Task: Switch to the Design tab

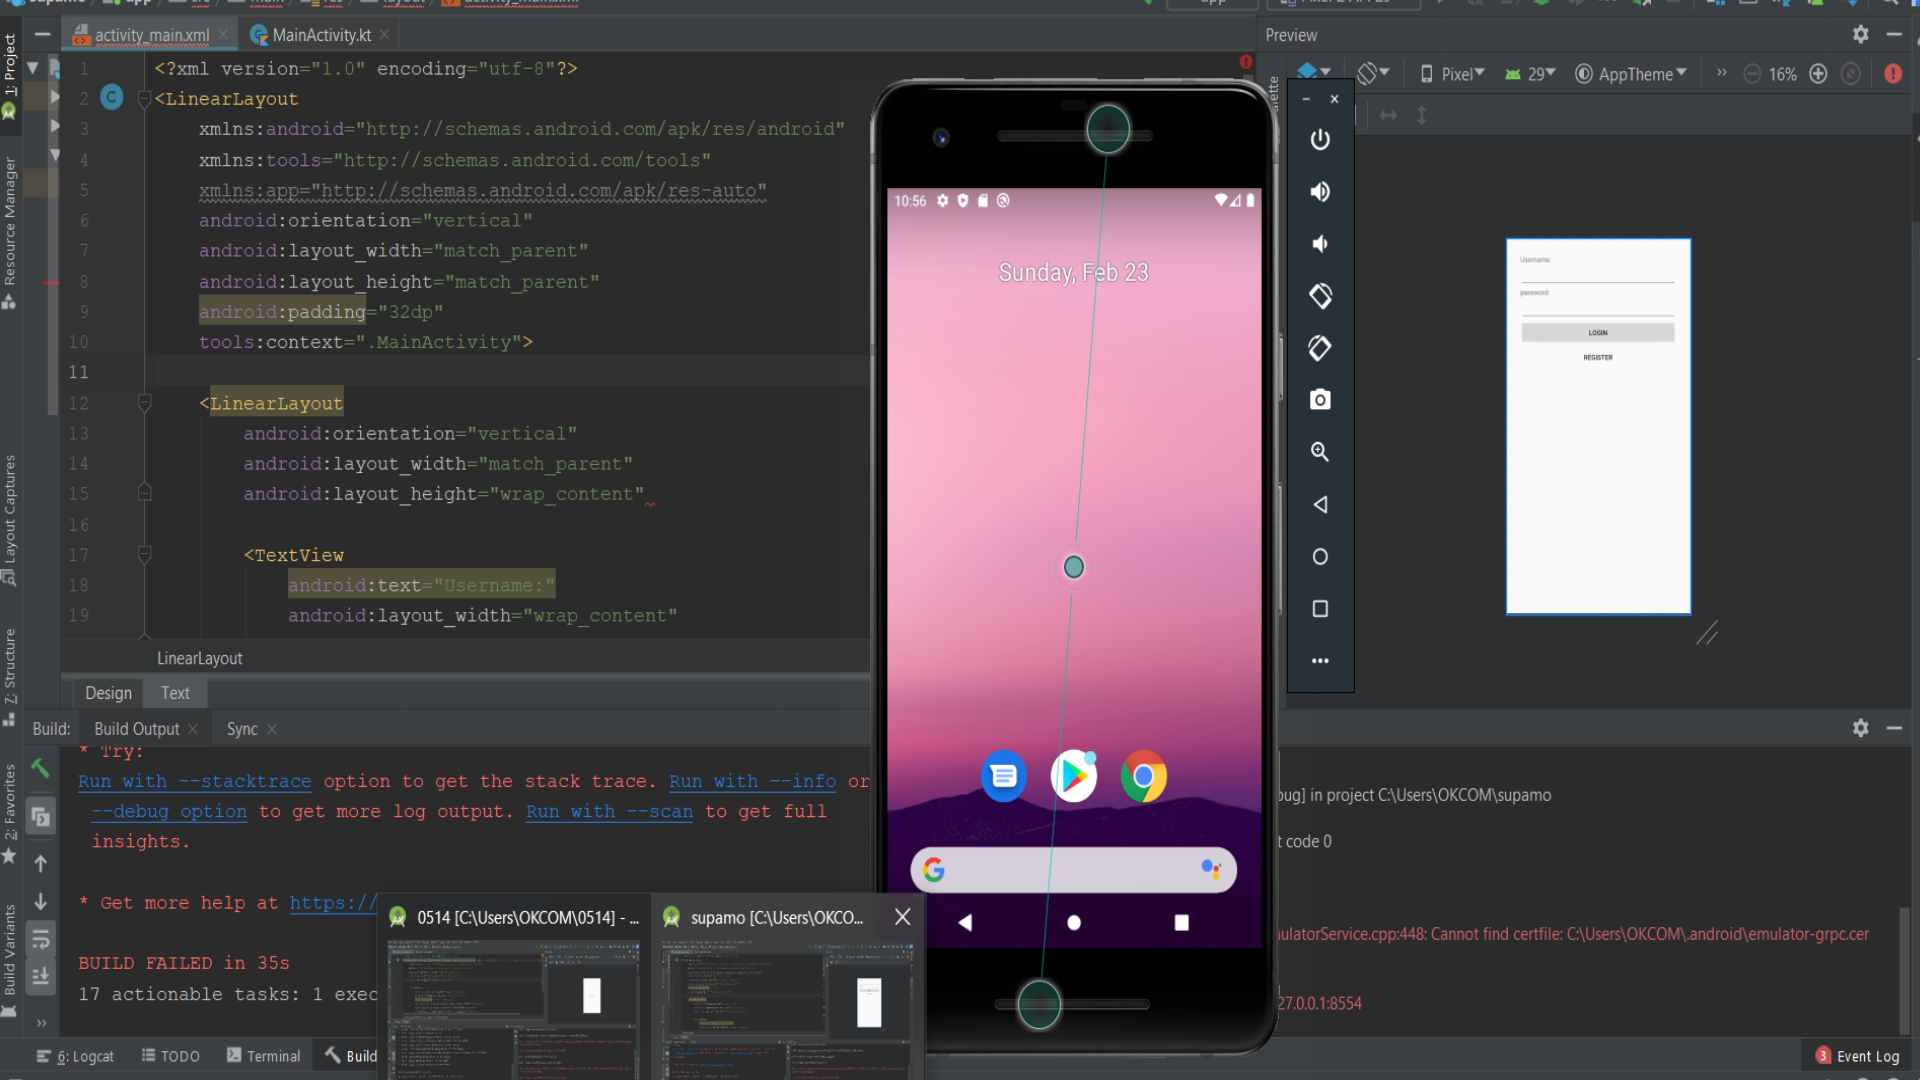Action: click(108, 693)
